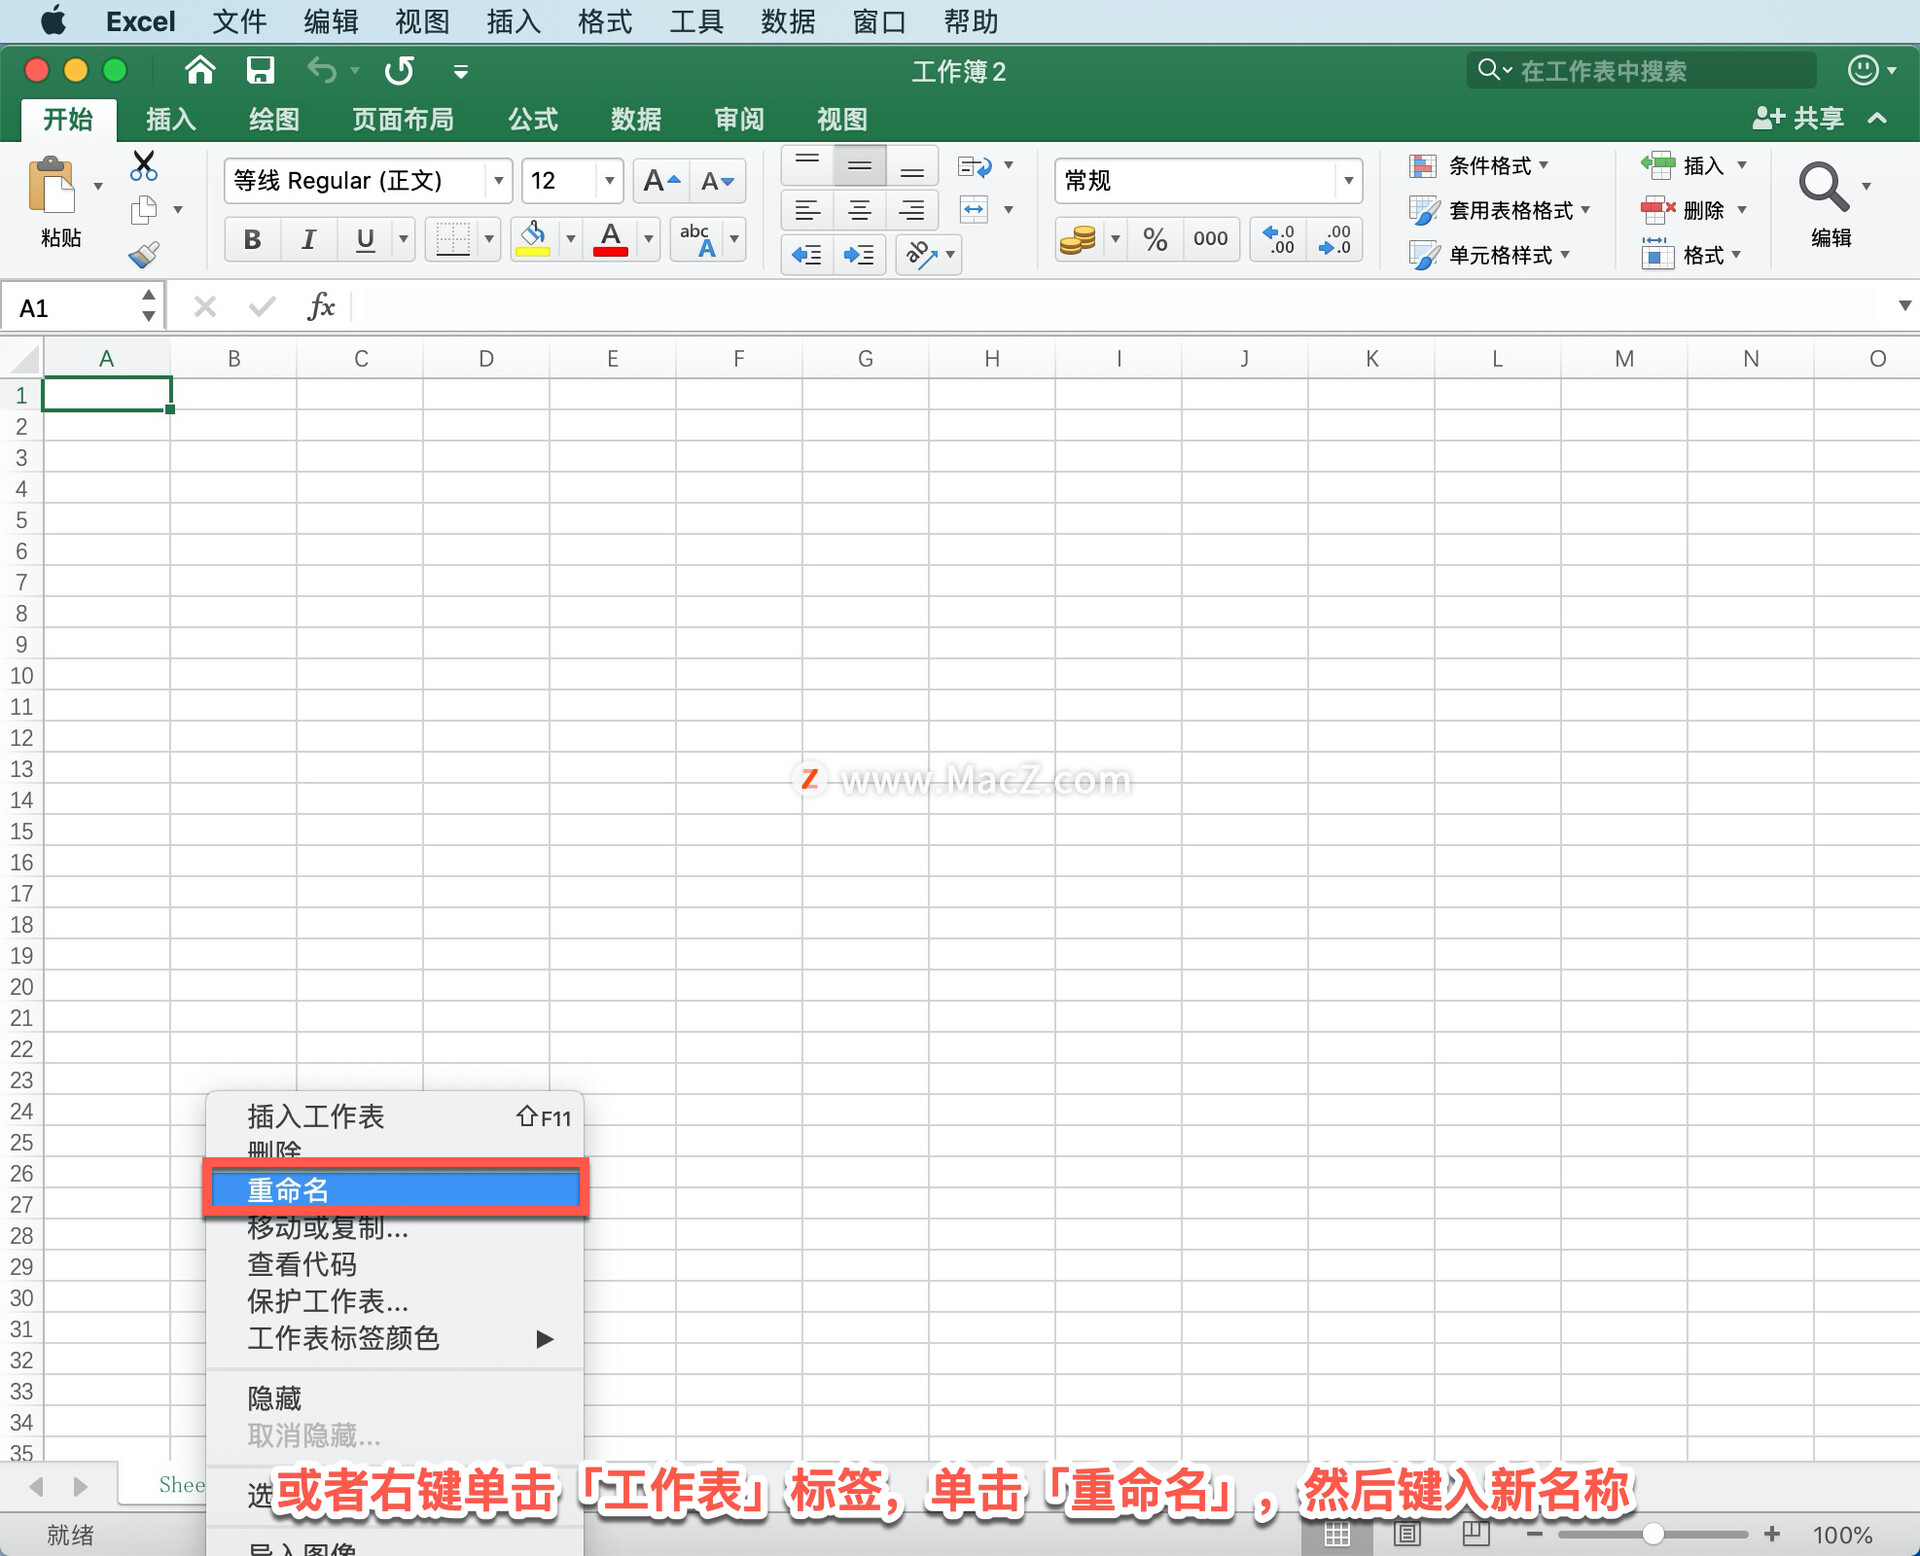This screenshot has width=1920, height=1556.
Task: Toggle bold formatting
Action: (x=252, y=239)
